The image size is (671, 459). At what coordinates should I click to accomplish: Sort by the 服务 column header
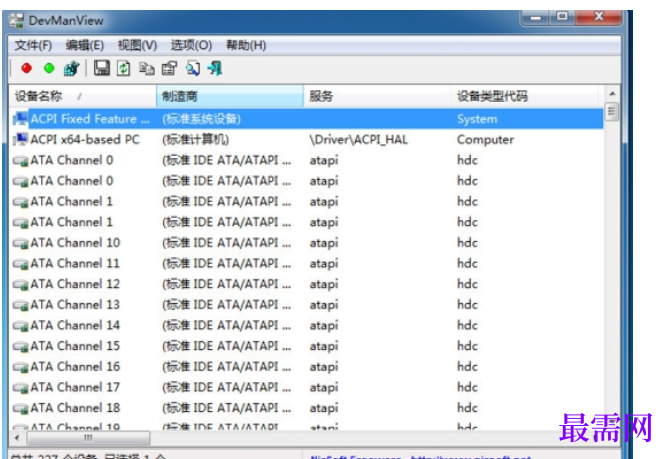377,96
